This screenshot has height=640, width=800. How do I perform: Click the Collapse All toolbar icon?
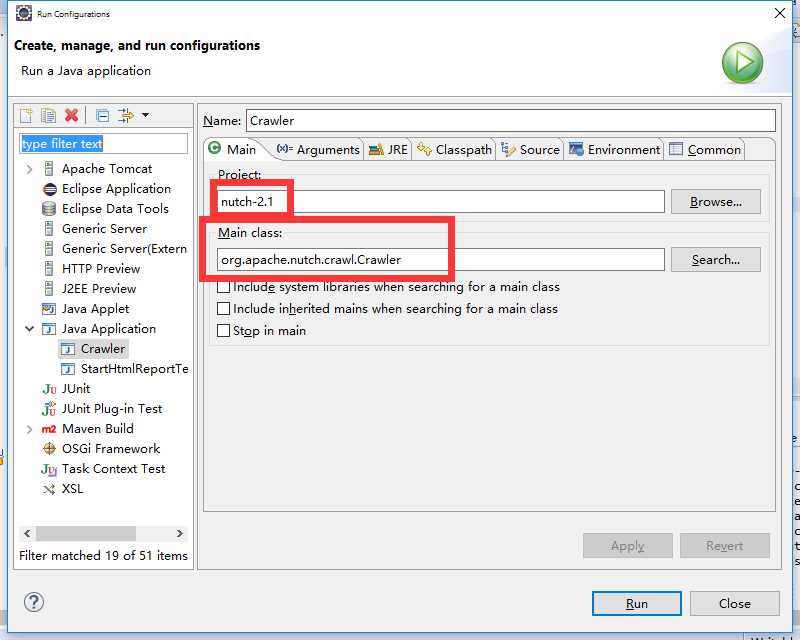coord(103,116)
